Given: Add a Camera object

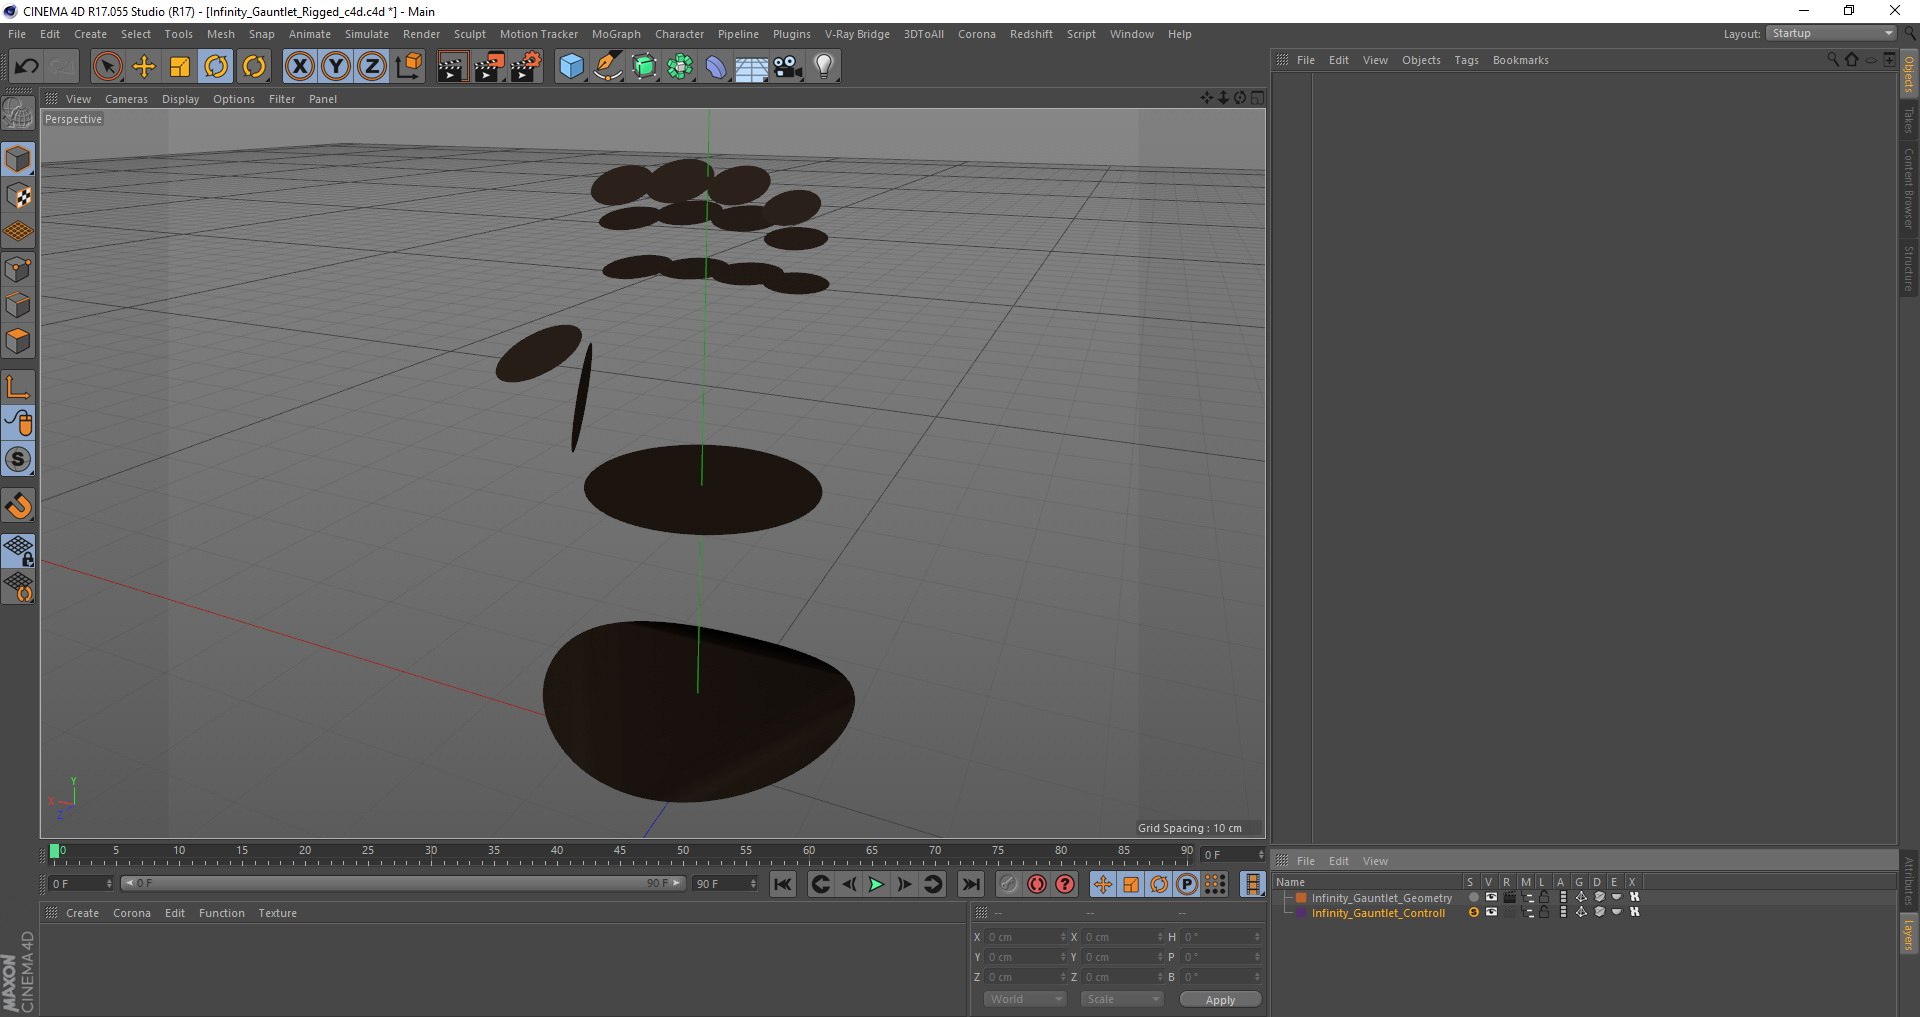Looking at the screenshot, I should click(x=788, y=67).
